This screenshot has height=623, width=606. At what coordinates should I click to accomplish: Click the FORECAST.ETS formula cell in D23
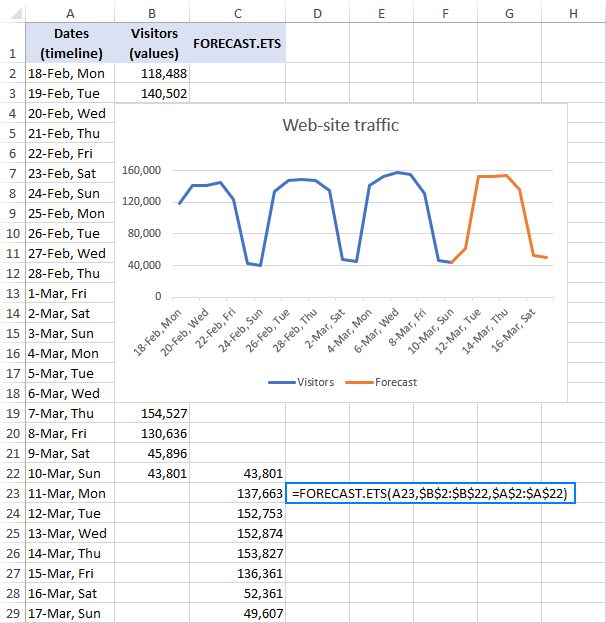coord(430,493)
